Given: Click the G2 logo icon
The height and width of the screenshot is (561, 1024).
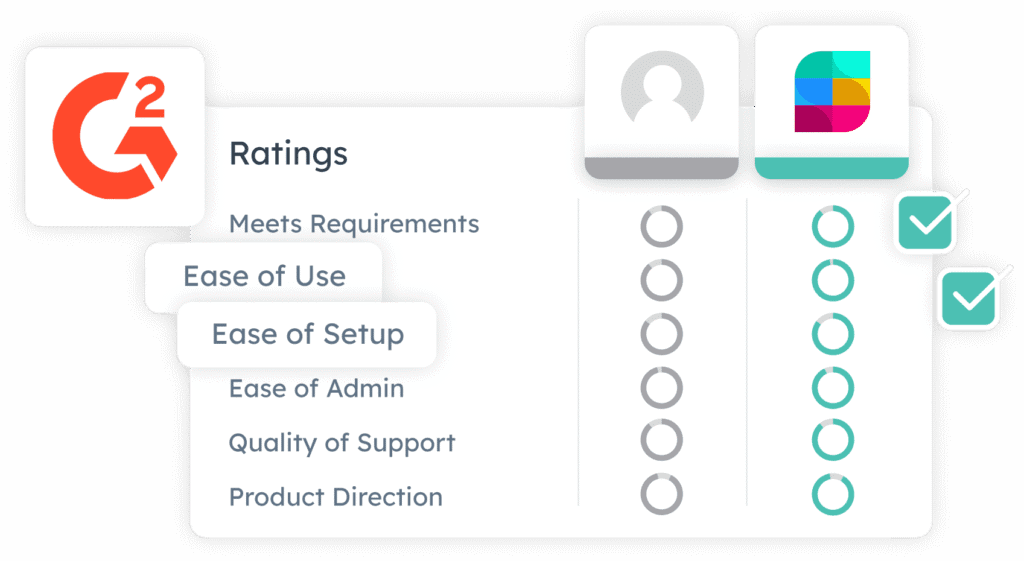Looking at the screenshot, I should tap(114, 136).
